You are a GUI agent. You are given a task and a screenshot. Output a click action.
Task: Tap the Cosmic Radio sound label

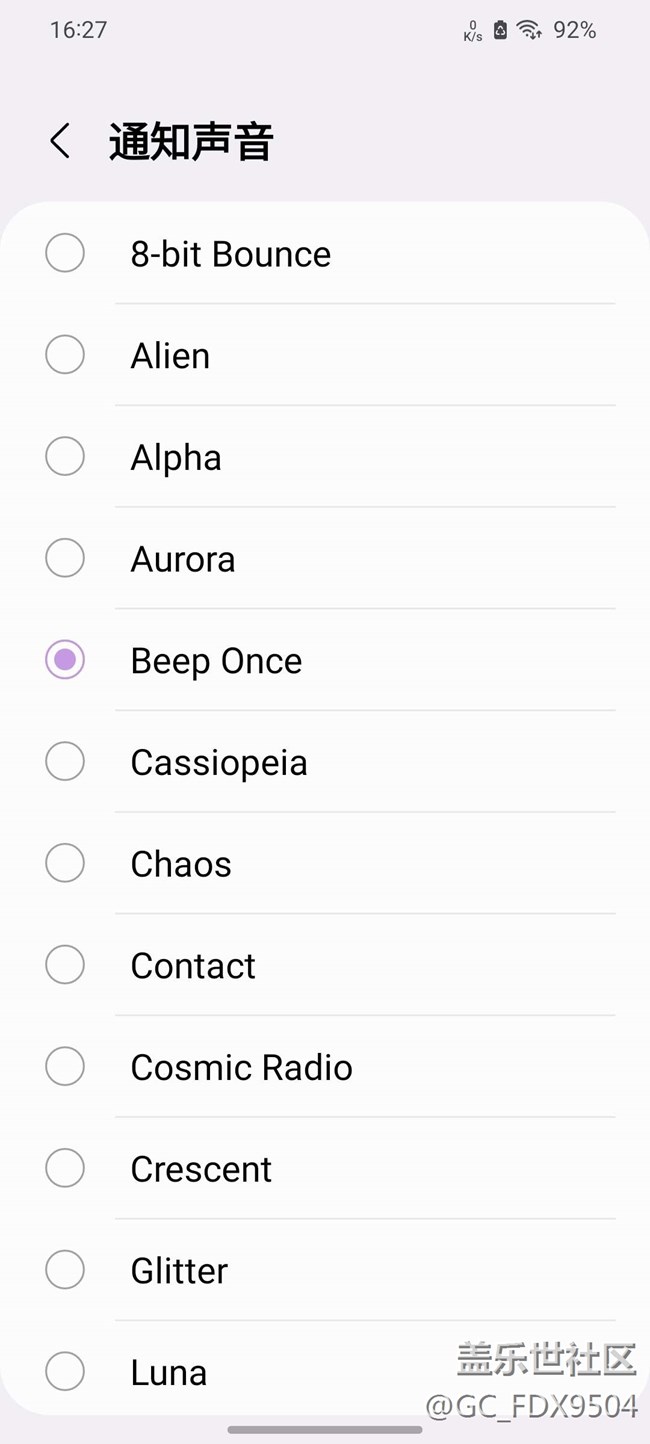(241, 1067)
